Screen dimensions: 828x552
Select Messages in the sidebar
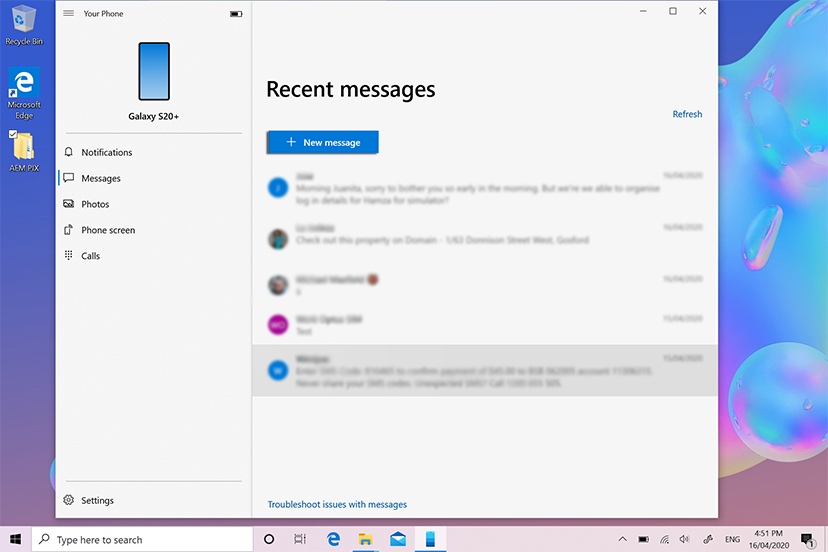153,178
